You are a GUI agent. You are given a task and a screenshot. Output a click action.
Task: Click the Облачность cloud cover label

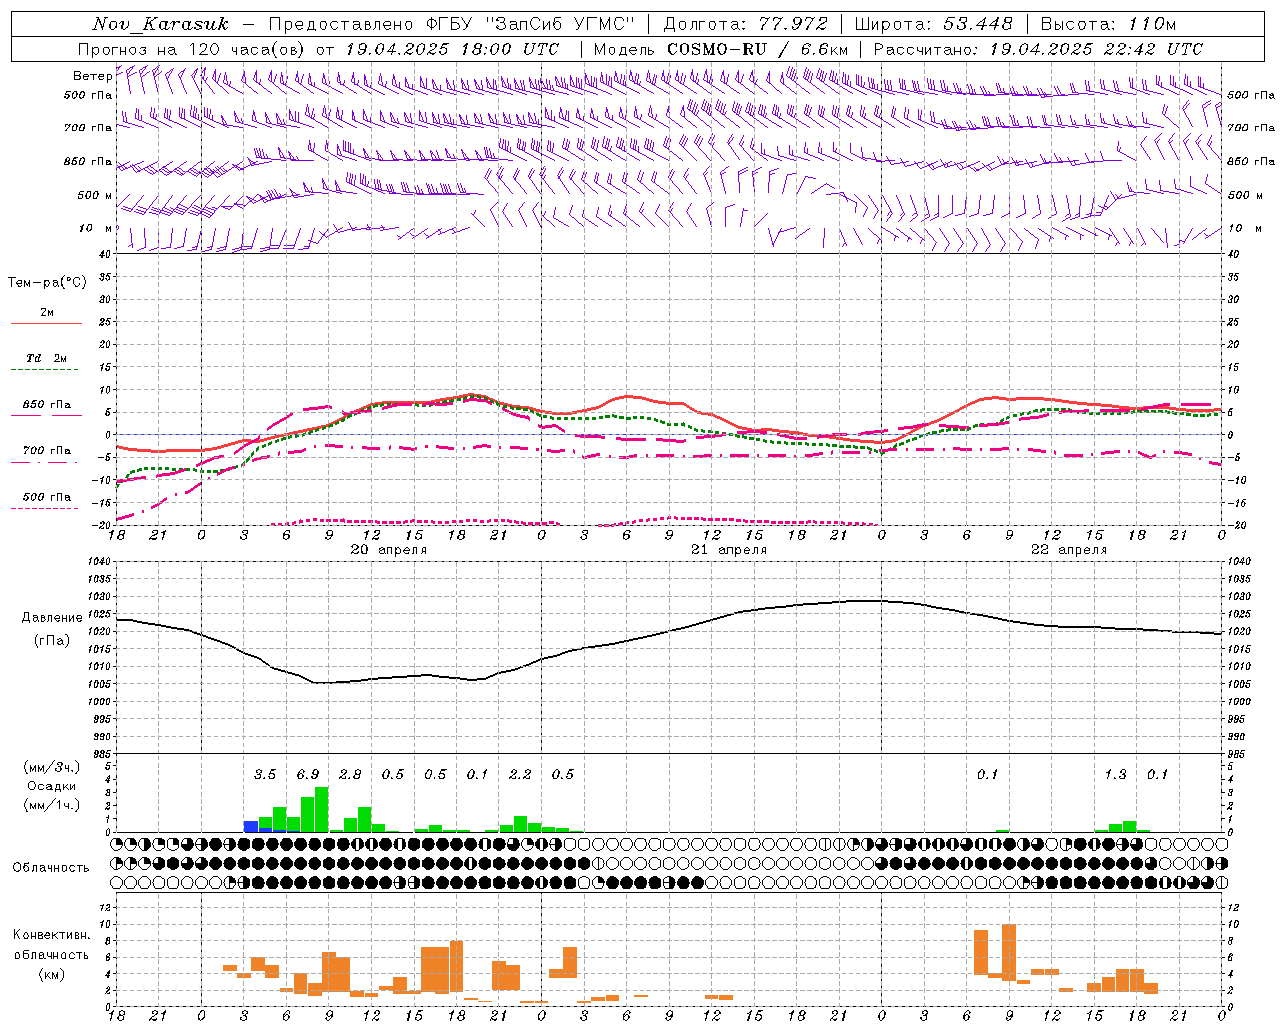coord(51,868)
